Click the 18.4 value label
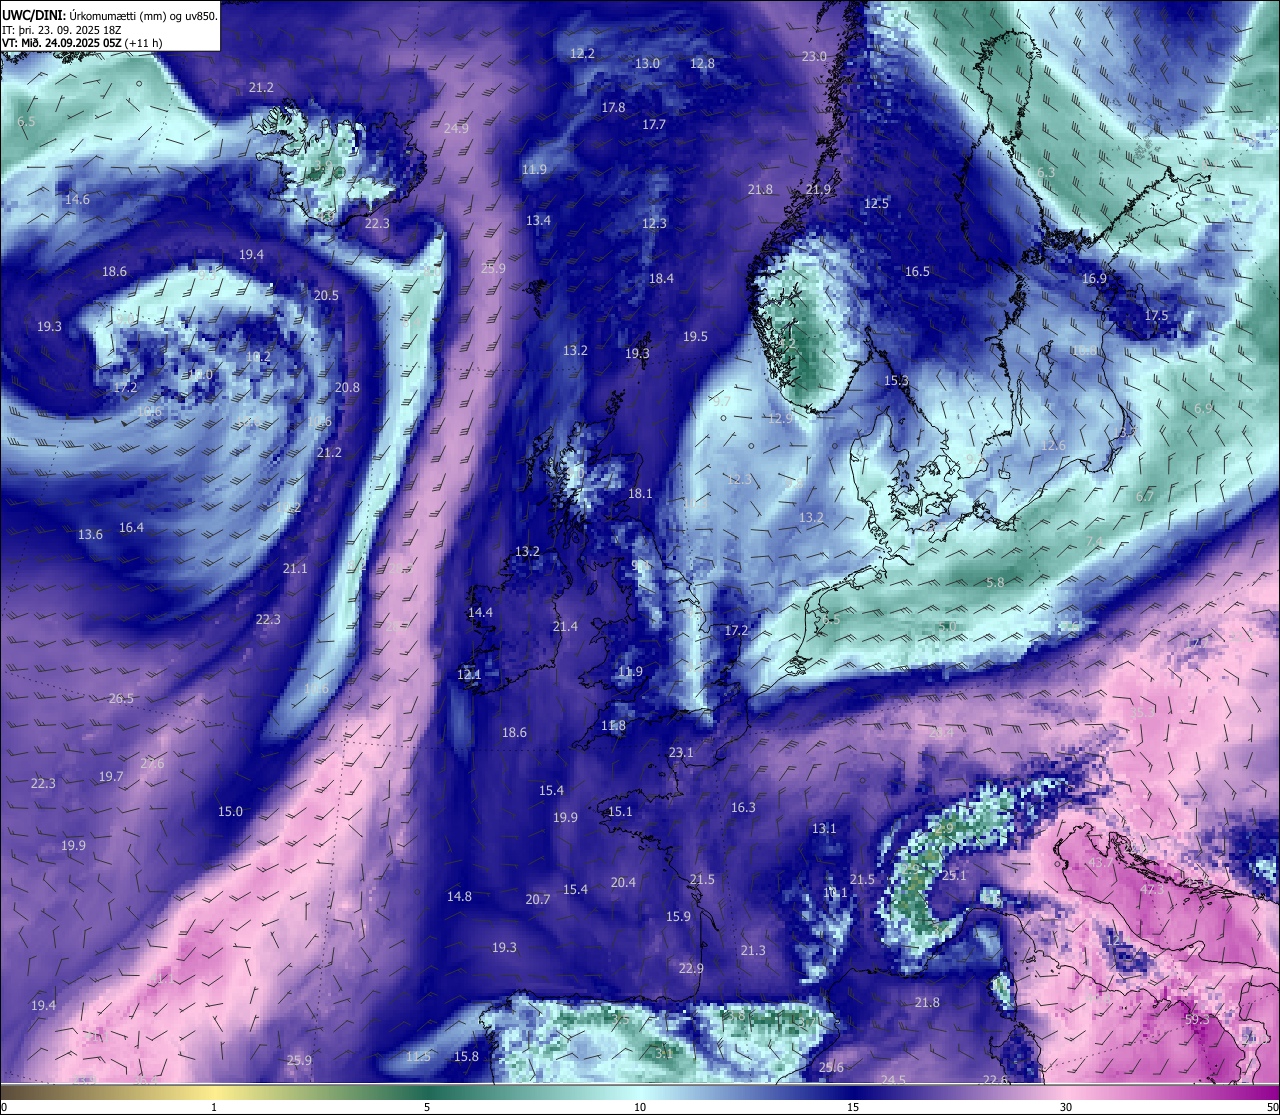This screenshot has width=1280, height=1115. (661, 278)
